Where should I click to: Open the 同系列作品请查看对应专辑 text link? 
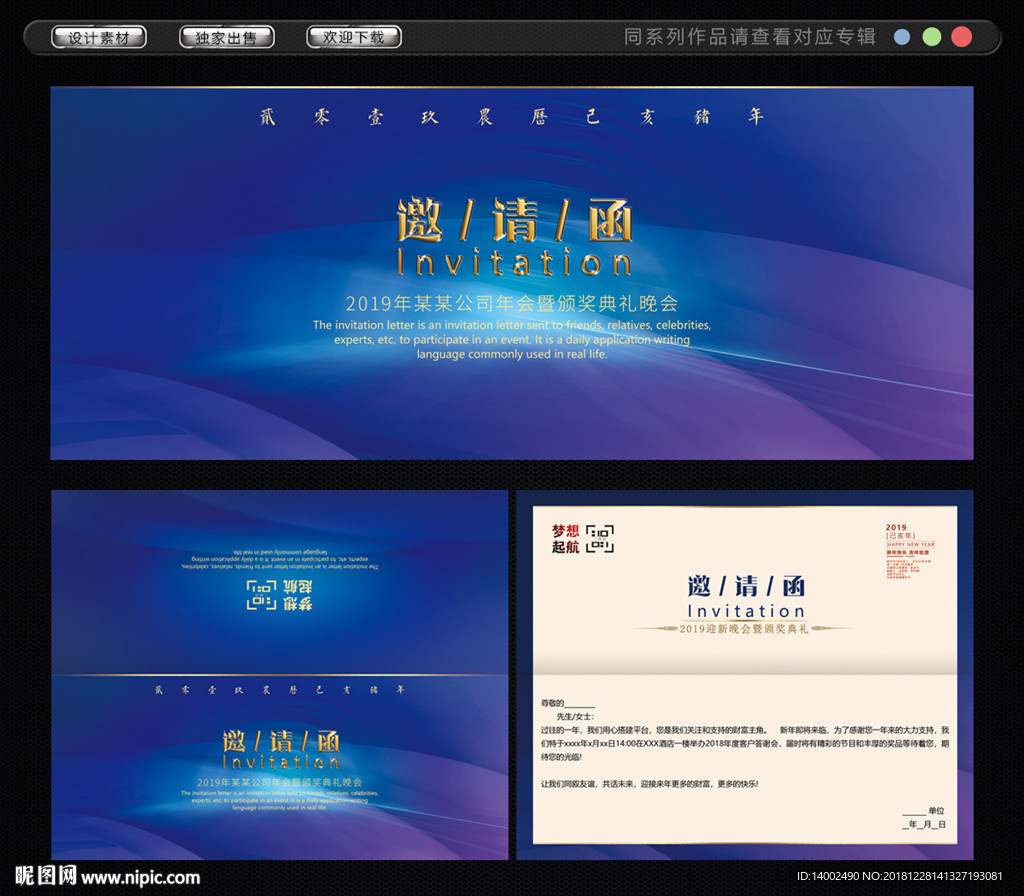749,37
